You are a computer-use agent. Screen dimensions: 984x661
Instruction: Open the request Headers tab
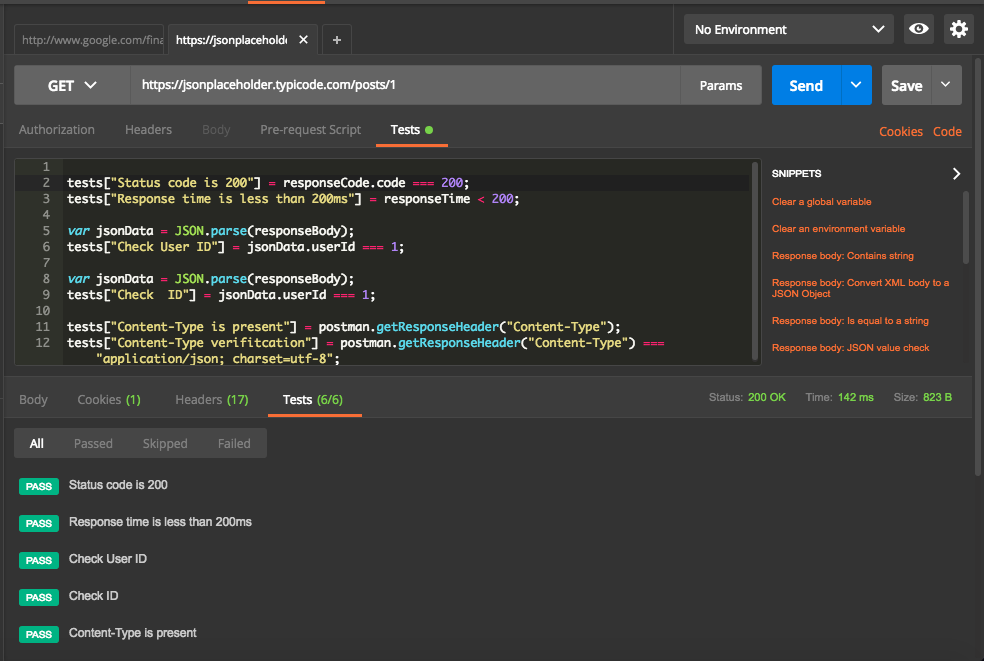[x=148, y=130]
